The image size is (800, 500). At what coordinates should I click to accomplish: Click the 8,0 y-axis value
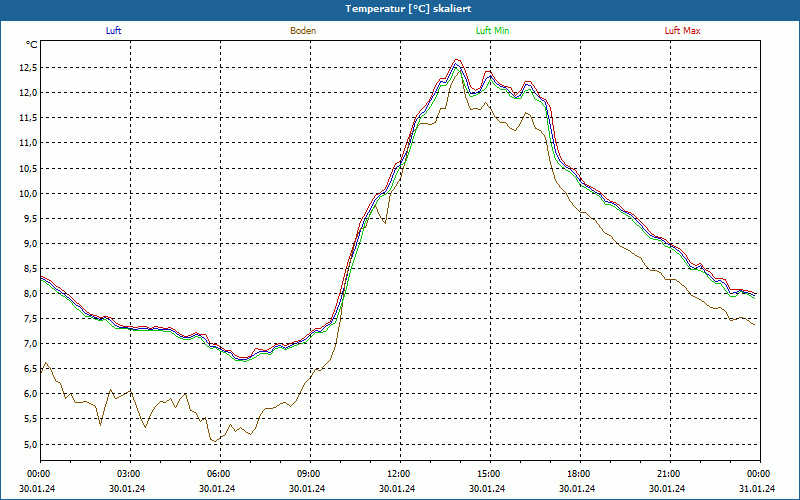(30, 293)
